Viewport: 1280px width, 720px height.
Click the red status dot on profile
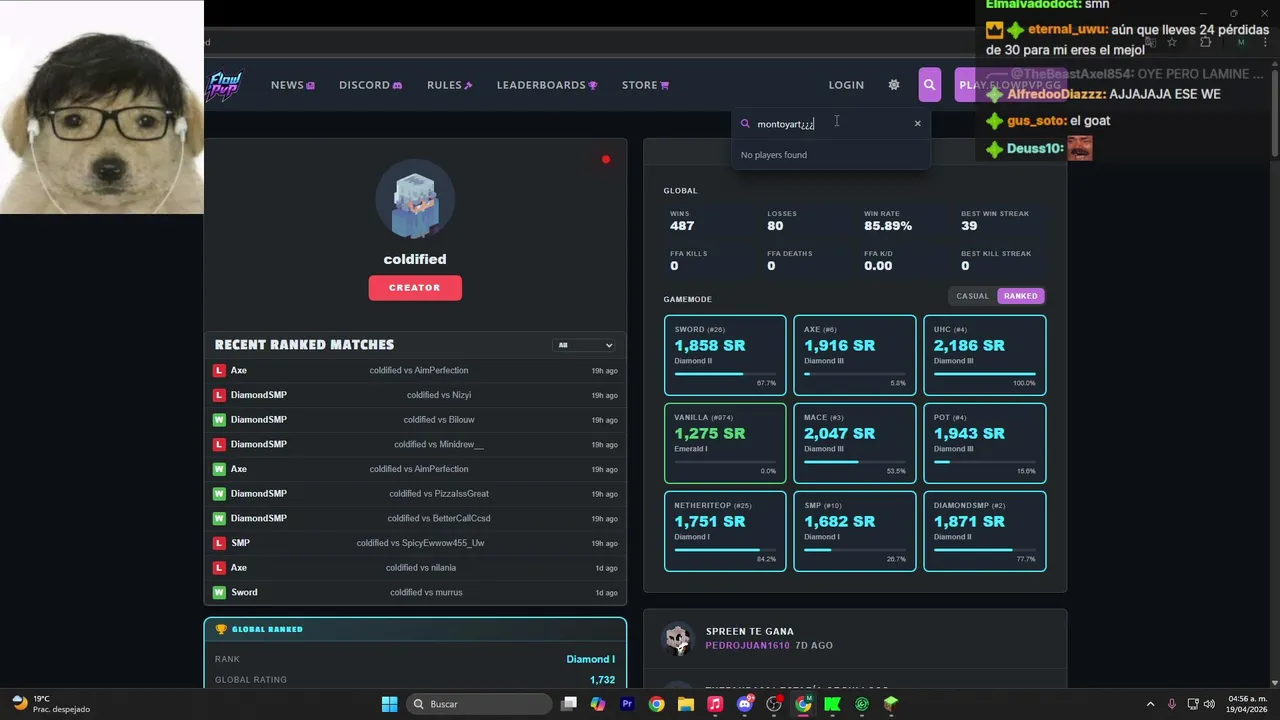click(606, 159)
